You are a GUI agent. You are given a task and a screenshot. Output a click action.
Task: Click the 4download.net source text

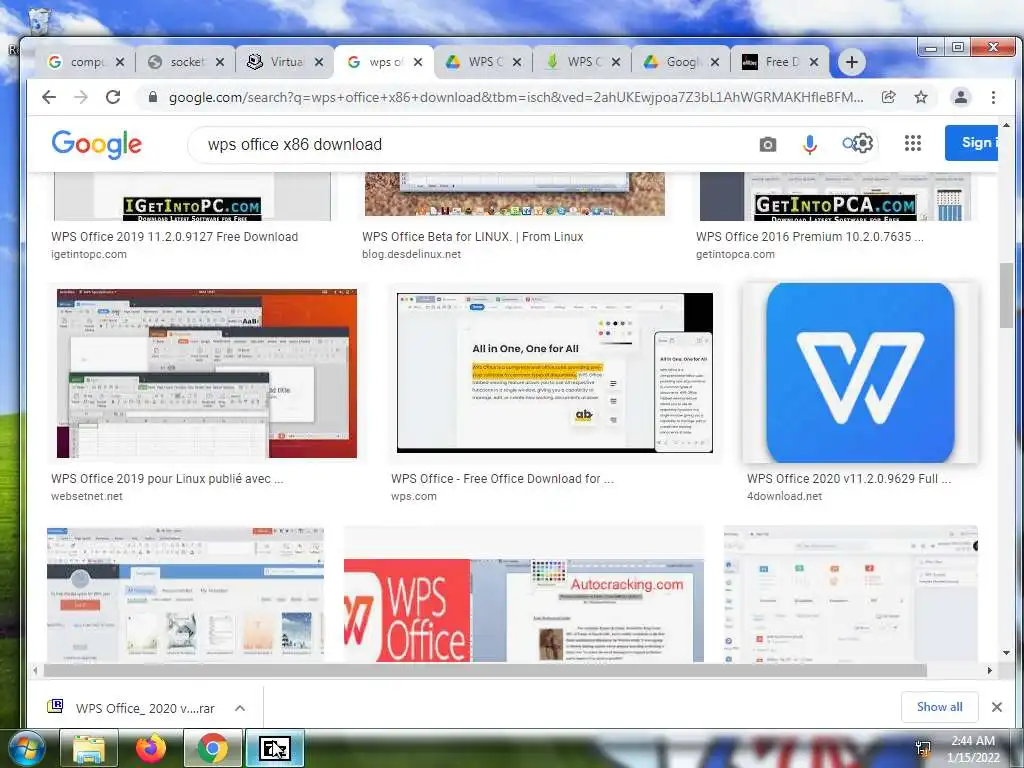tap(784, 496)
